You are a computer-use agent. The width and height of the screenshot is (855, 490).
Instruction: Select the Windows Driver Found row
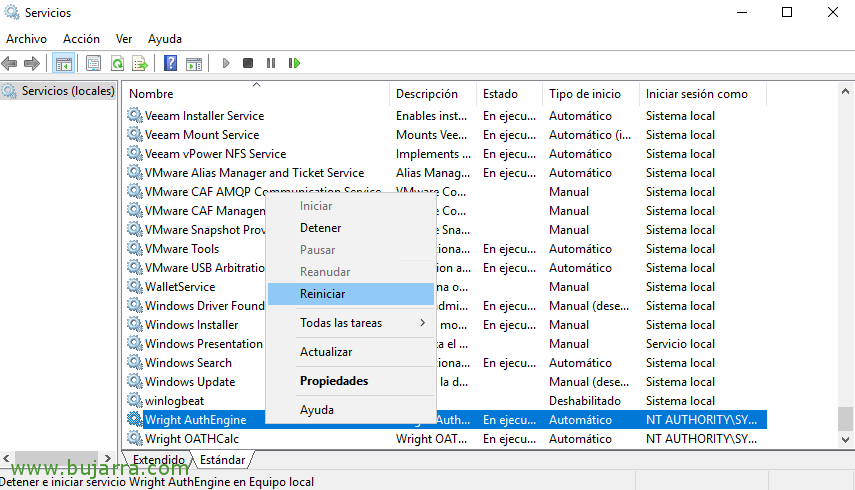click(445, 306)
